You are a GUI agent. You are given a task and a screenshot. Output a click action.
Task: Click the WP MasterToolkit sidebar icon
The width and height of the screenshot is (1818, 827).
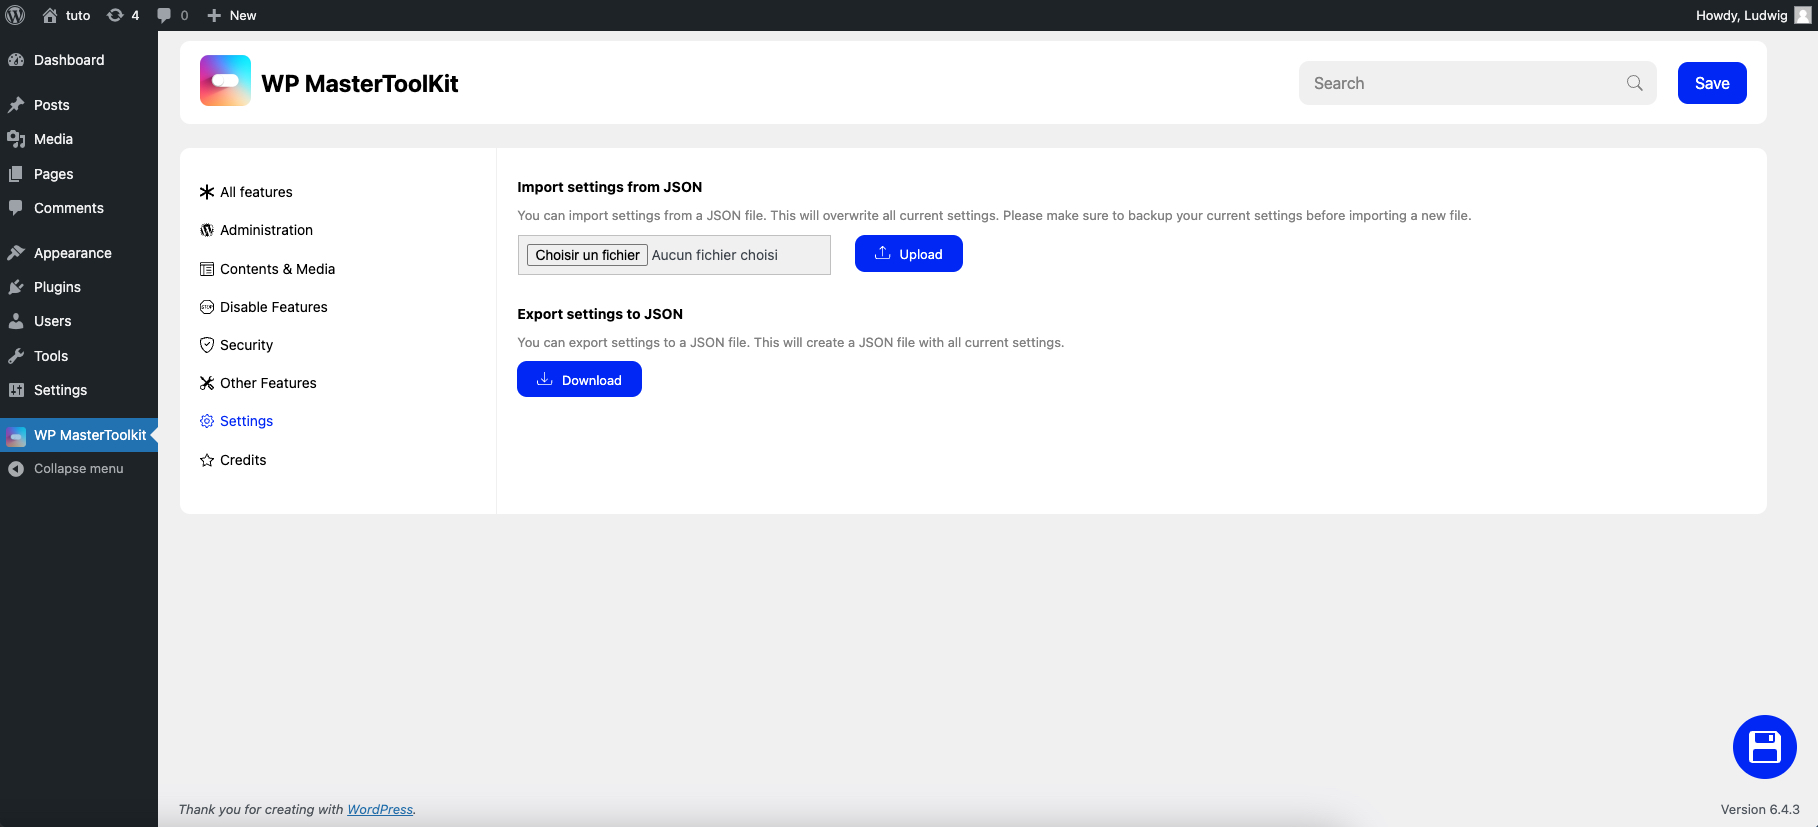click(16, 436)
